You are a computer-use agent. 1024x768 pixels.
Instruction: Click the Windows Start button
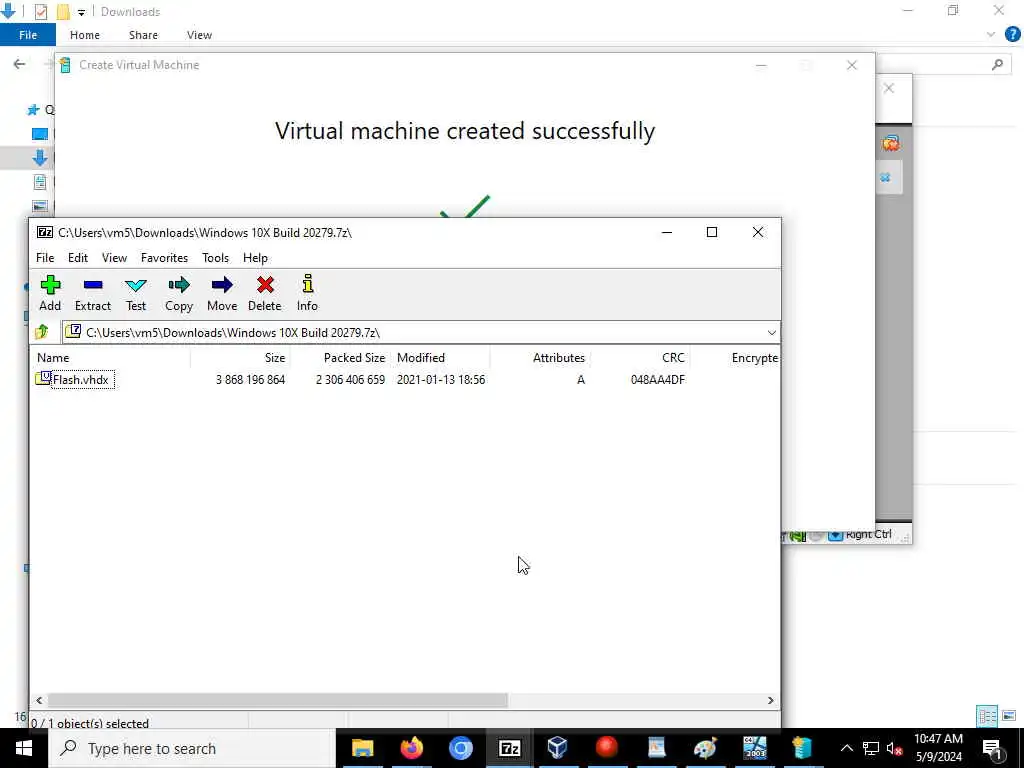click(24, 748)
